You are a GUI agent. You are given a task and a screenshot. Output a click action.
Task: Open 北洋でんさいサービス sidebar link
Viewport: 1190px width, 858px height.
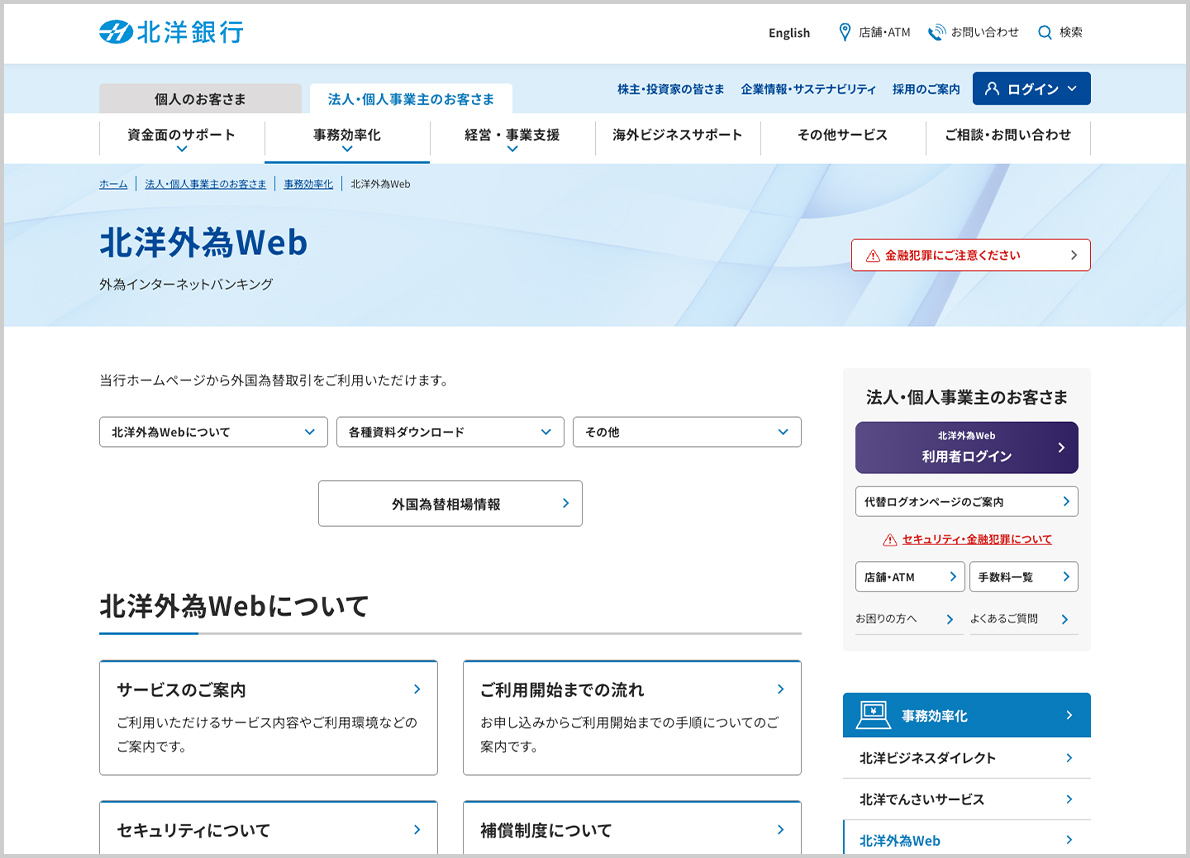point(967,799)
